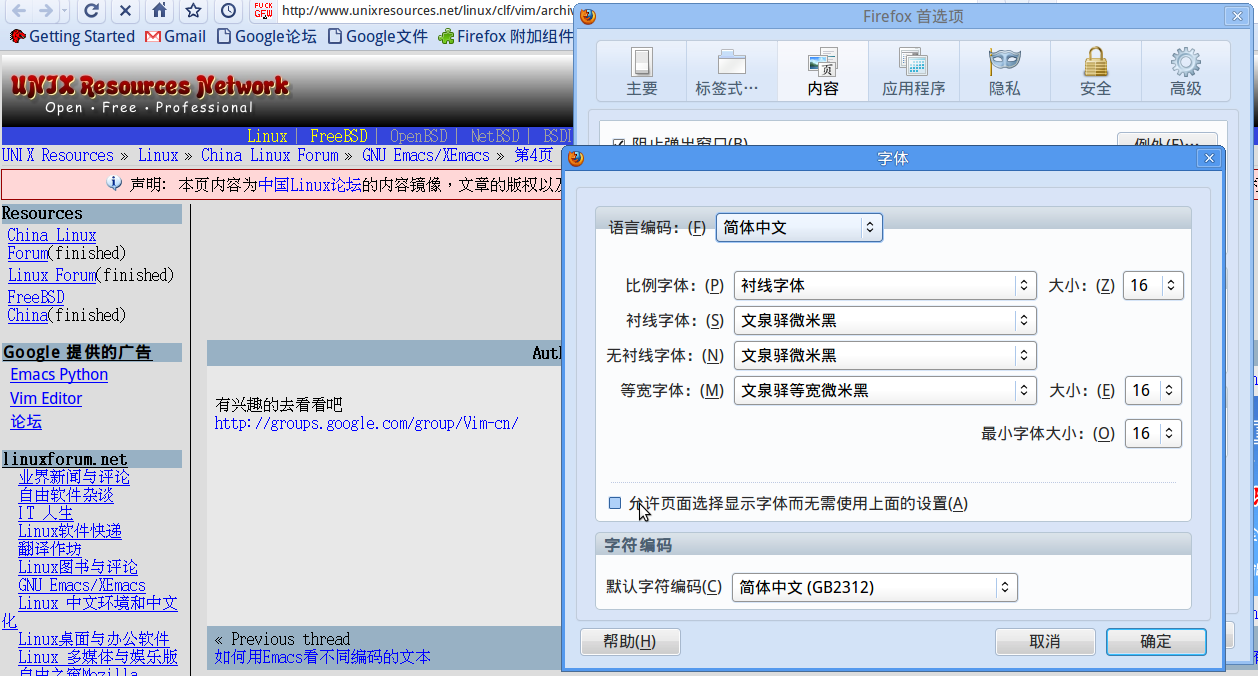Open the IT 人生 sidebar link
This screenshot has height=676, width=1258.
tap(46, 513)
